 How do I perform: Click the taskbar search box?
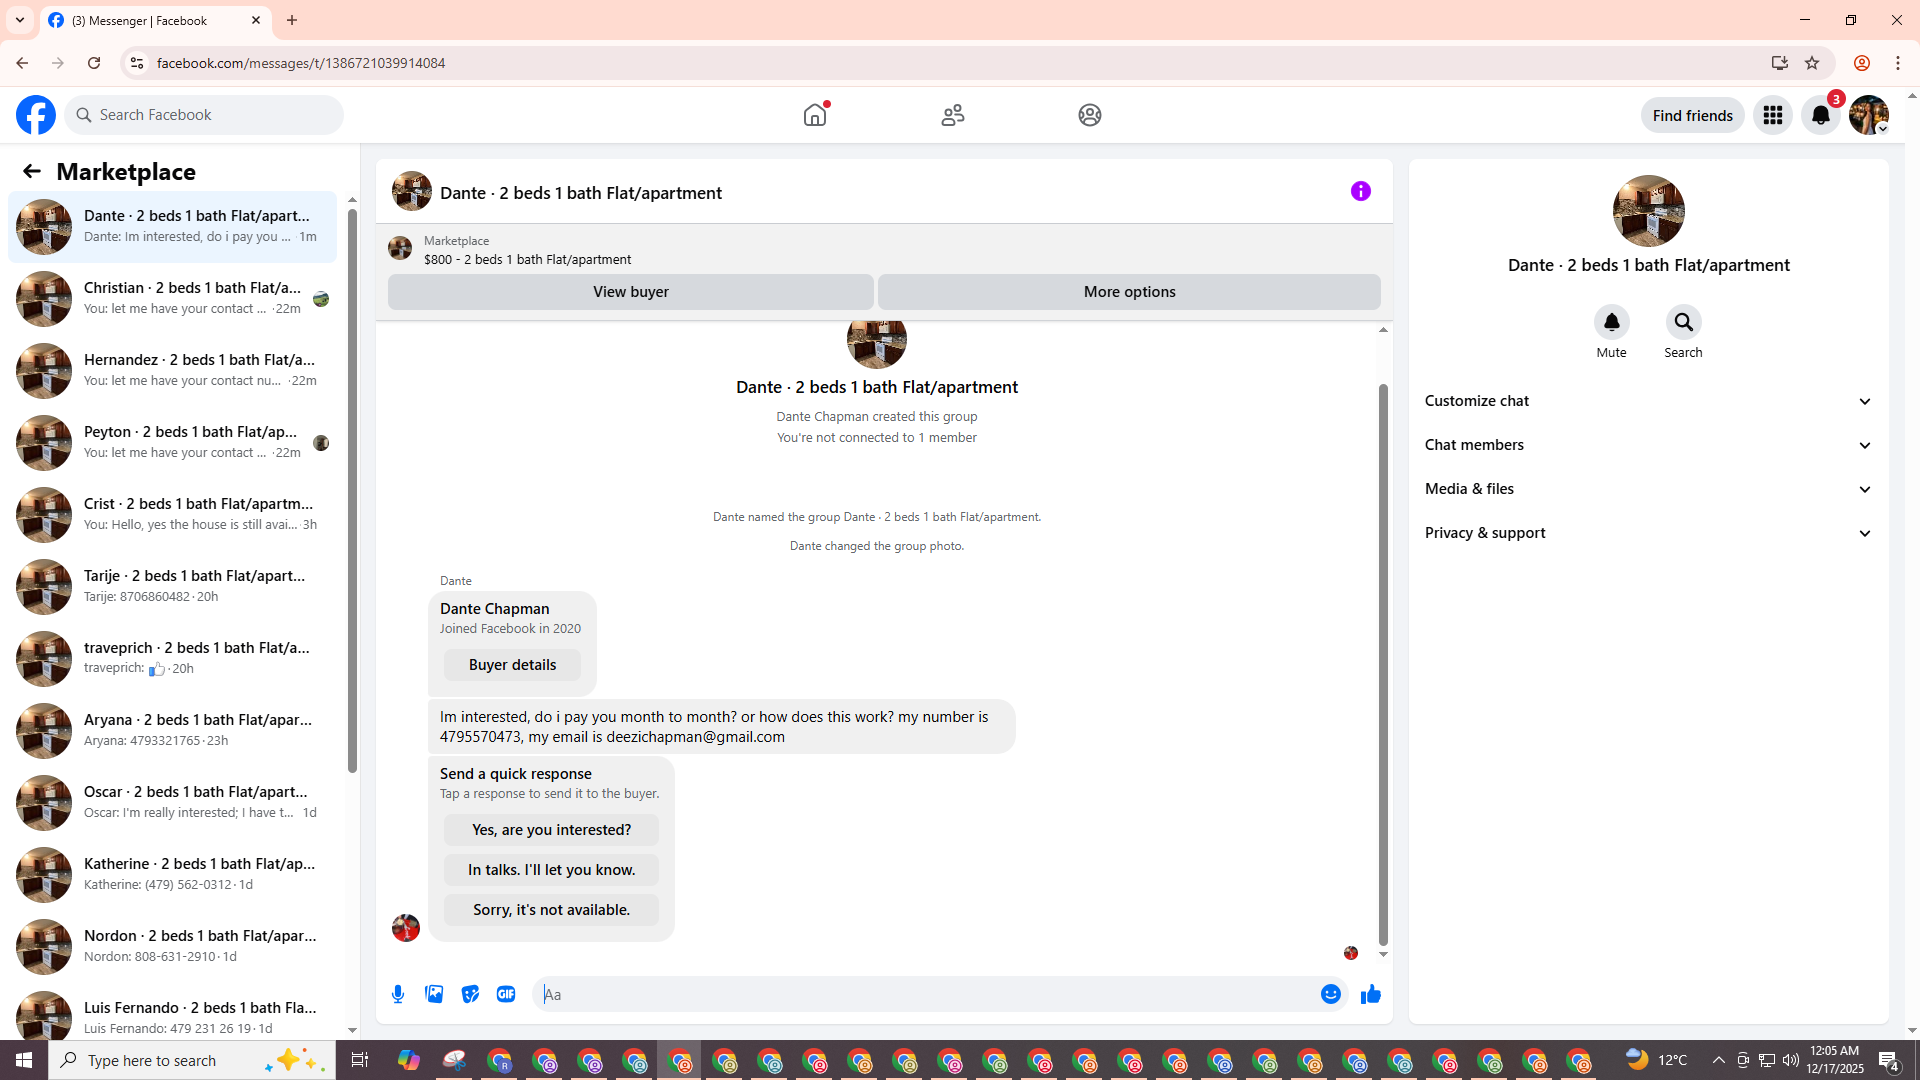click(x=192, y=1060)
